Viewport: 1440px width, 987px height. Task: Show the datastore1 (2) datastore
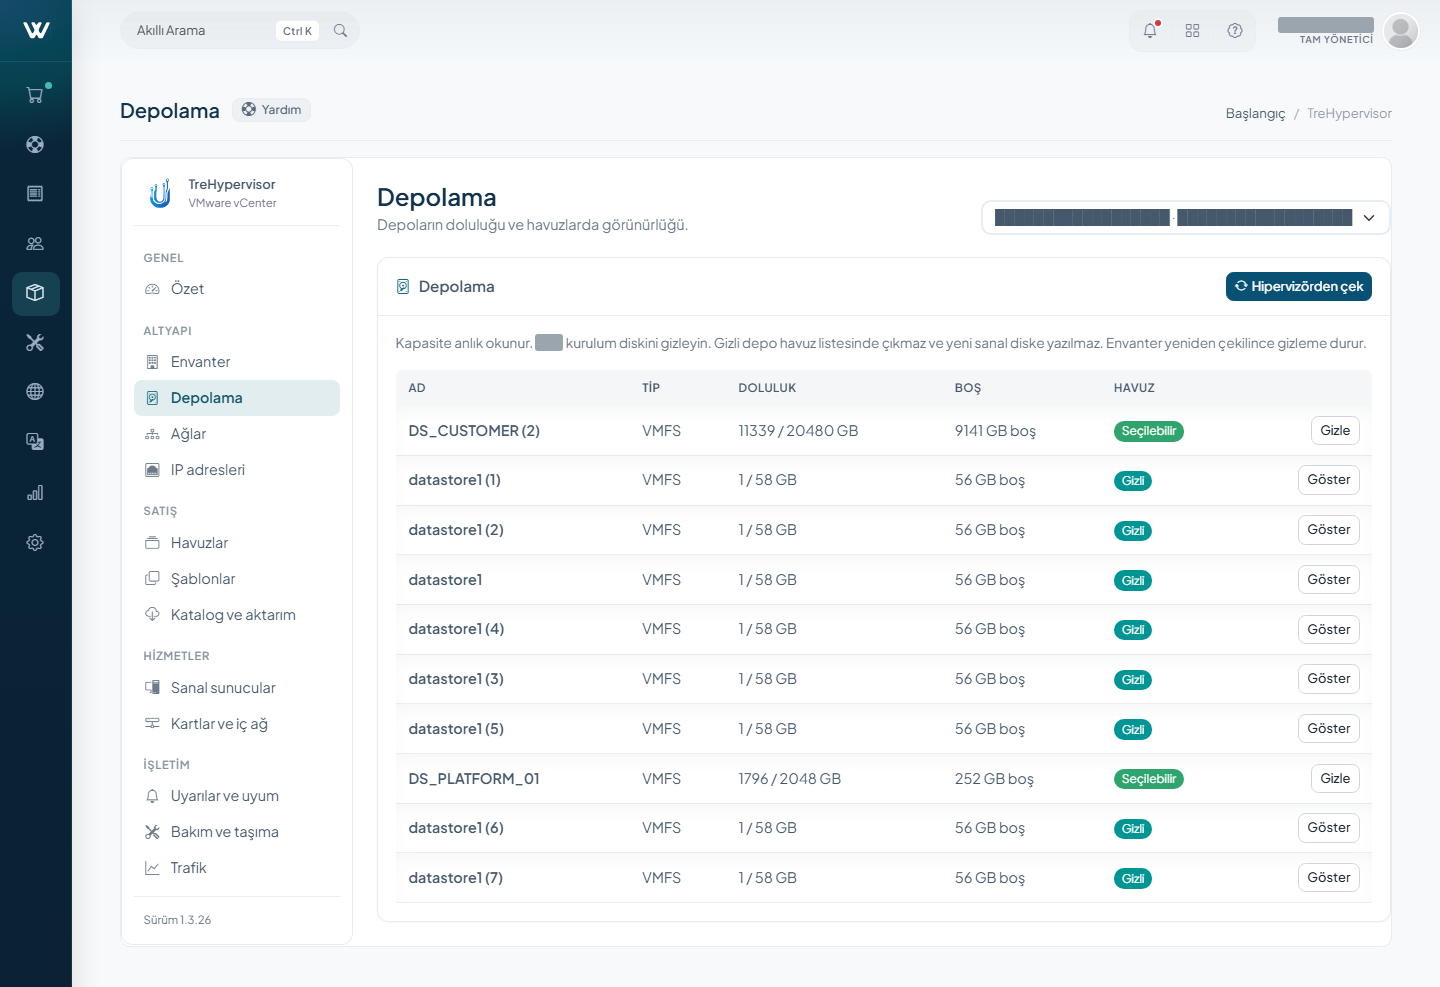1329,530
